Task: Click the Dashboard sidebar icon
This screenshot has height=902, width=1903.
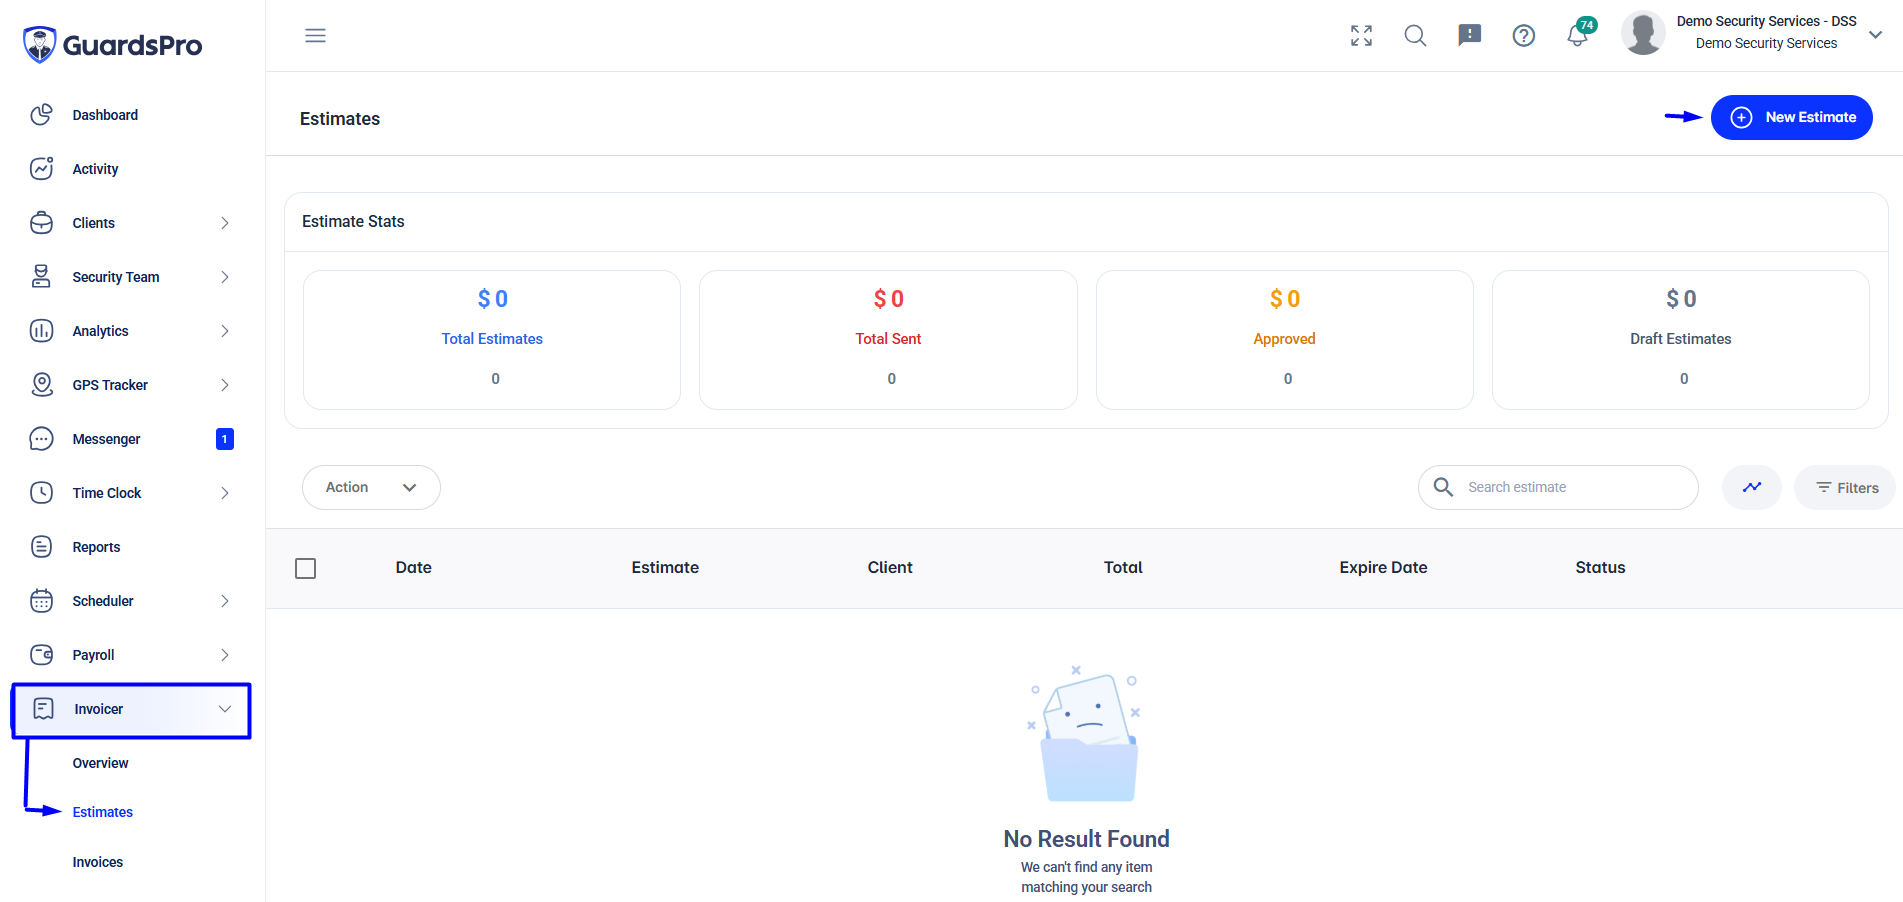Action: pyautogui.click(x=41, y=115)
